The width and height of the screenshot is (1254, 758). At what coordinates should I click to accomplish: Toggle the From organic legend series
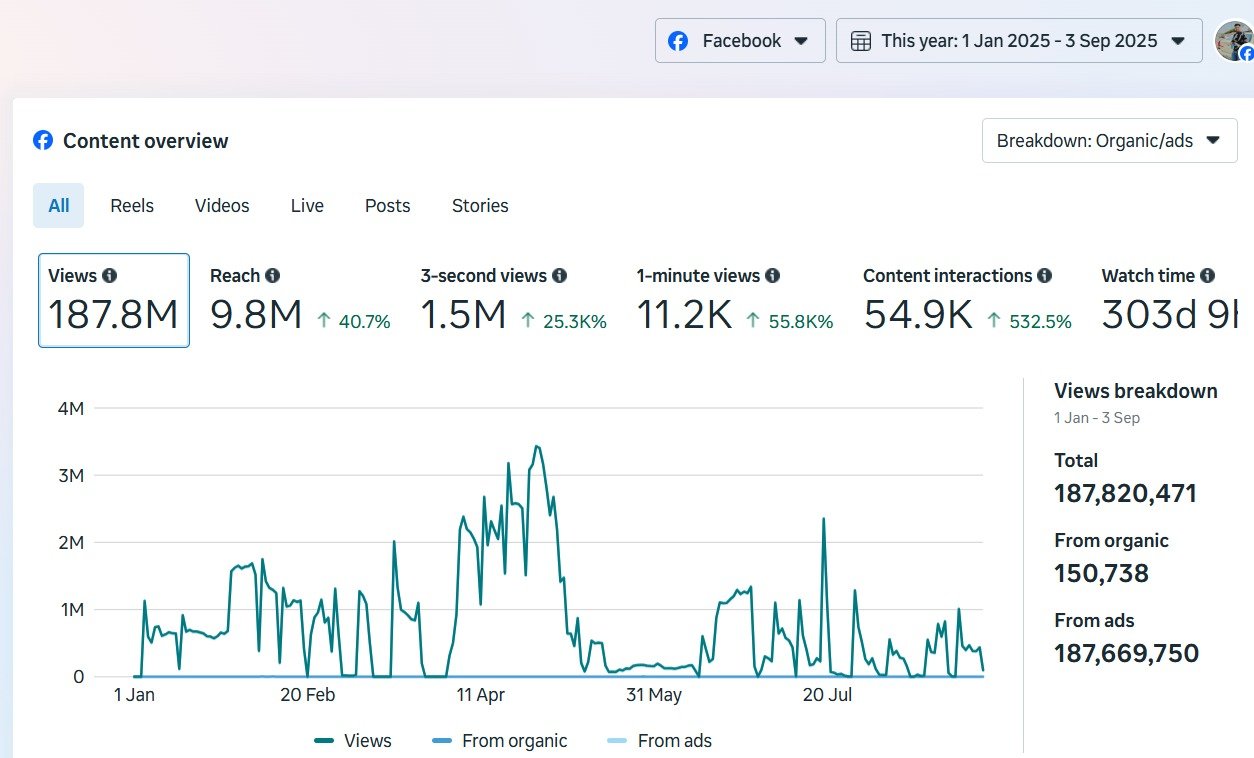[499, 741]
